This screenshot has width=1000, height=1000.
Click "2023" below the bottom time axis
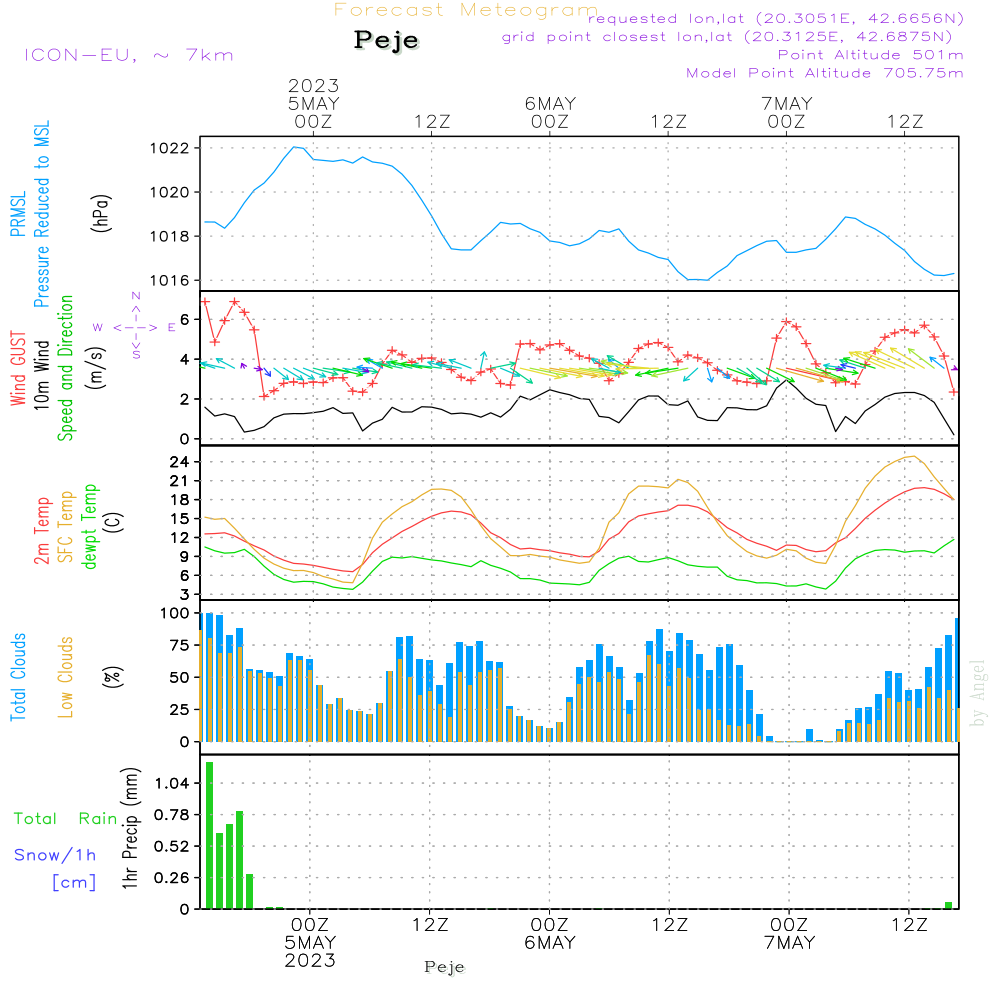point(310,960)
